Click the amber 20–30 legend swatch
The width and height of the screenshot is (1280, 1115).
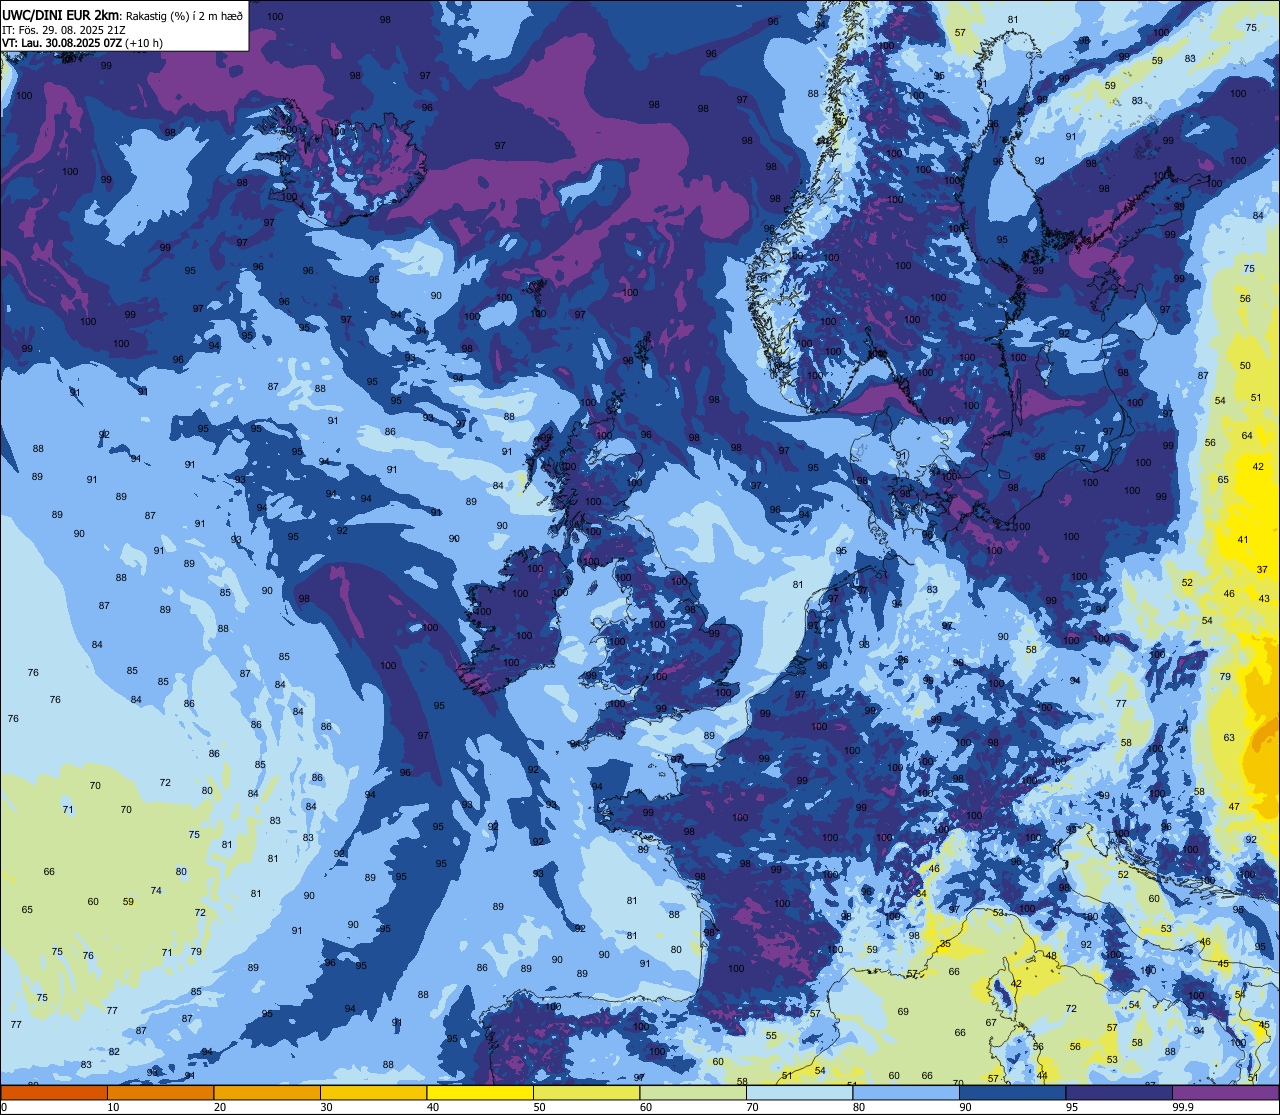click(267, 1093)
